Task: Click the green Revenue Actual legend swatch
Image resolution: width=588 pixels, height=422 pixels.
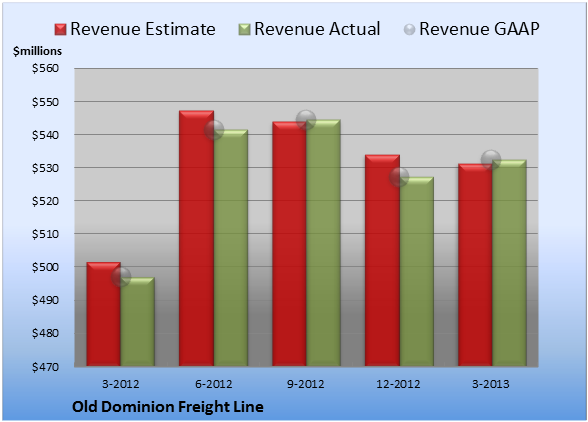Action: pos(244,30)
